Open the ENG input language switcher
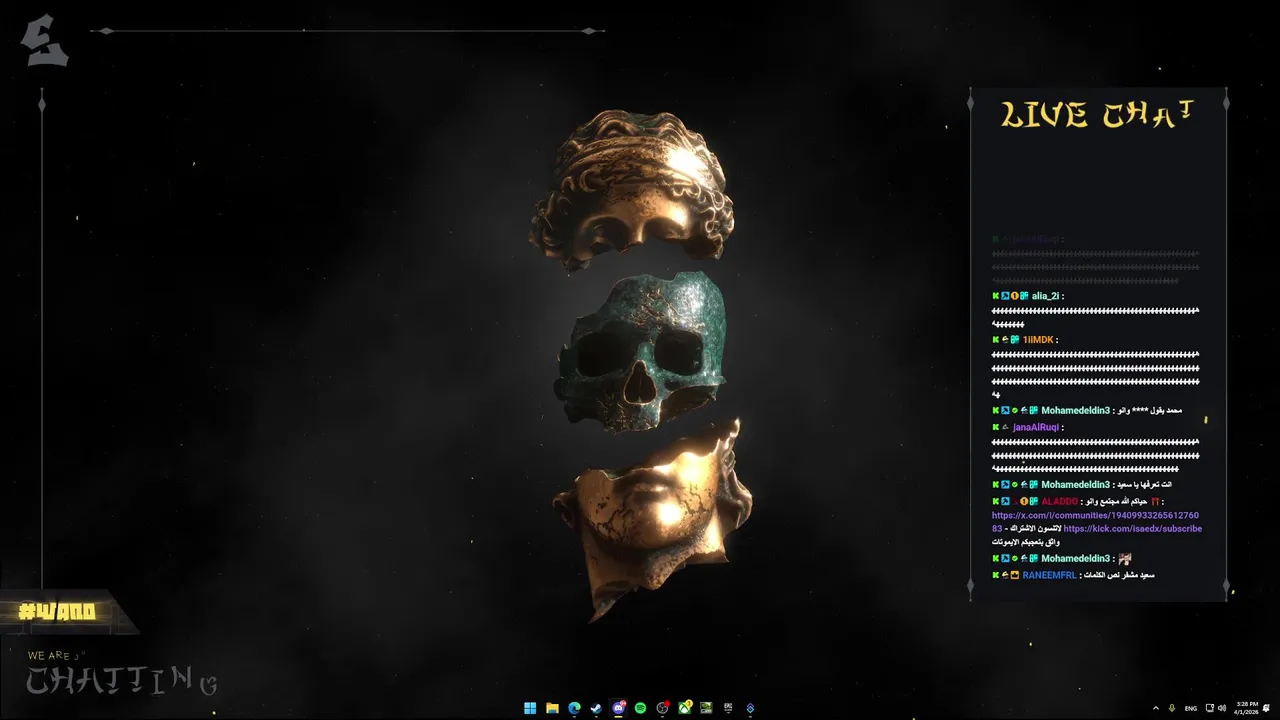 1191,708
